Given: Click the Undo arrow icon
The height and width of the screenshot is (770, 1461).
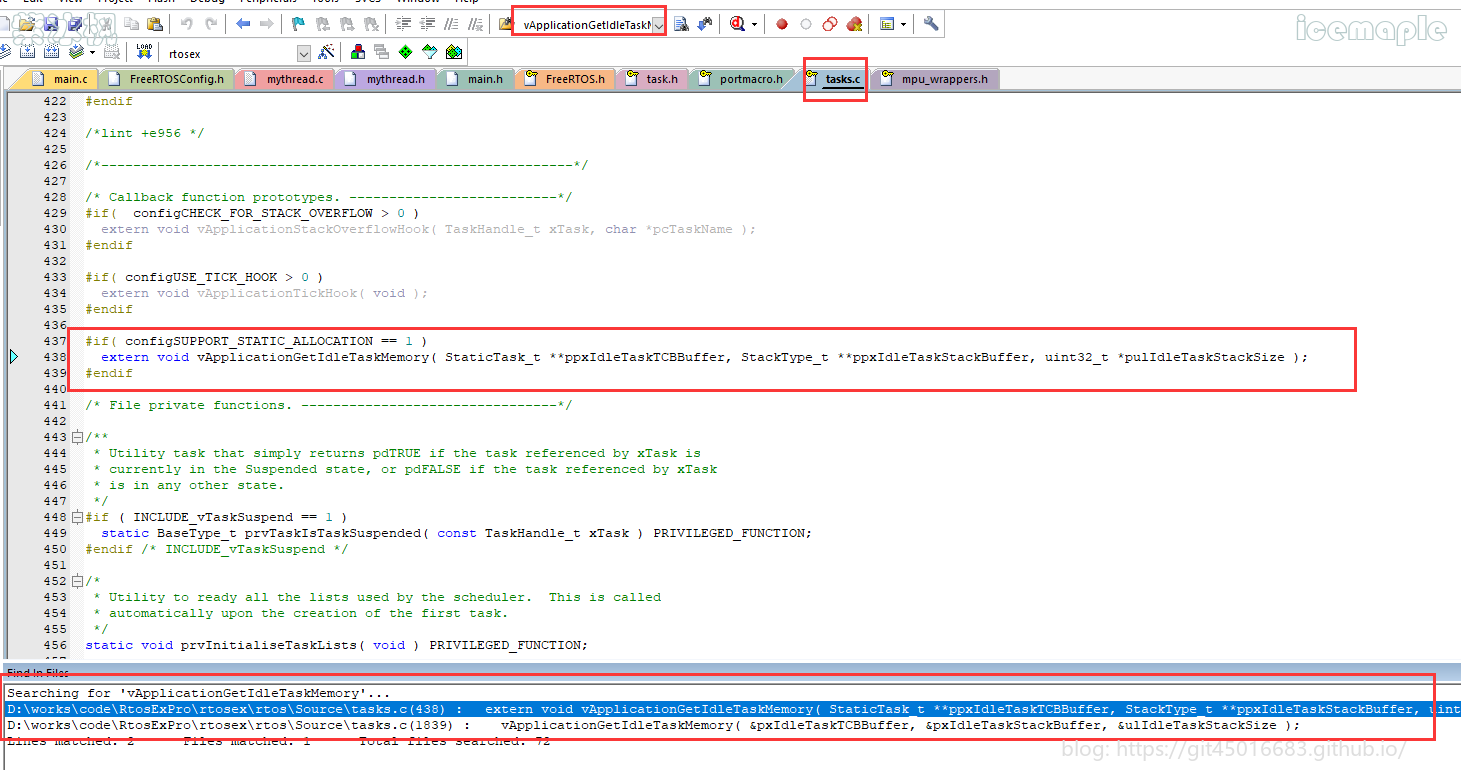Looking at the screenshot, I should click(x=187, y=23).
